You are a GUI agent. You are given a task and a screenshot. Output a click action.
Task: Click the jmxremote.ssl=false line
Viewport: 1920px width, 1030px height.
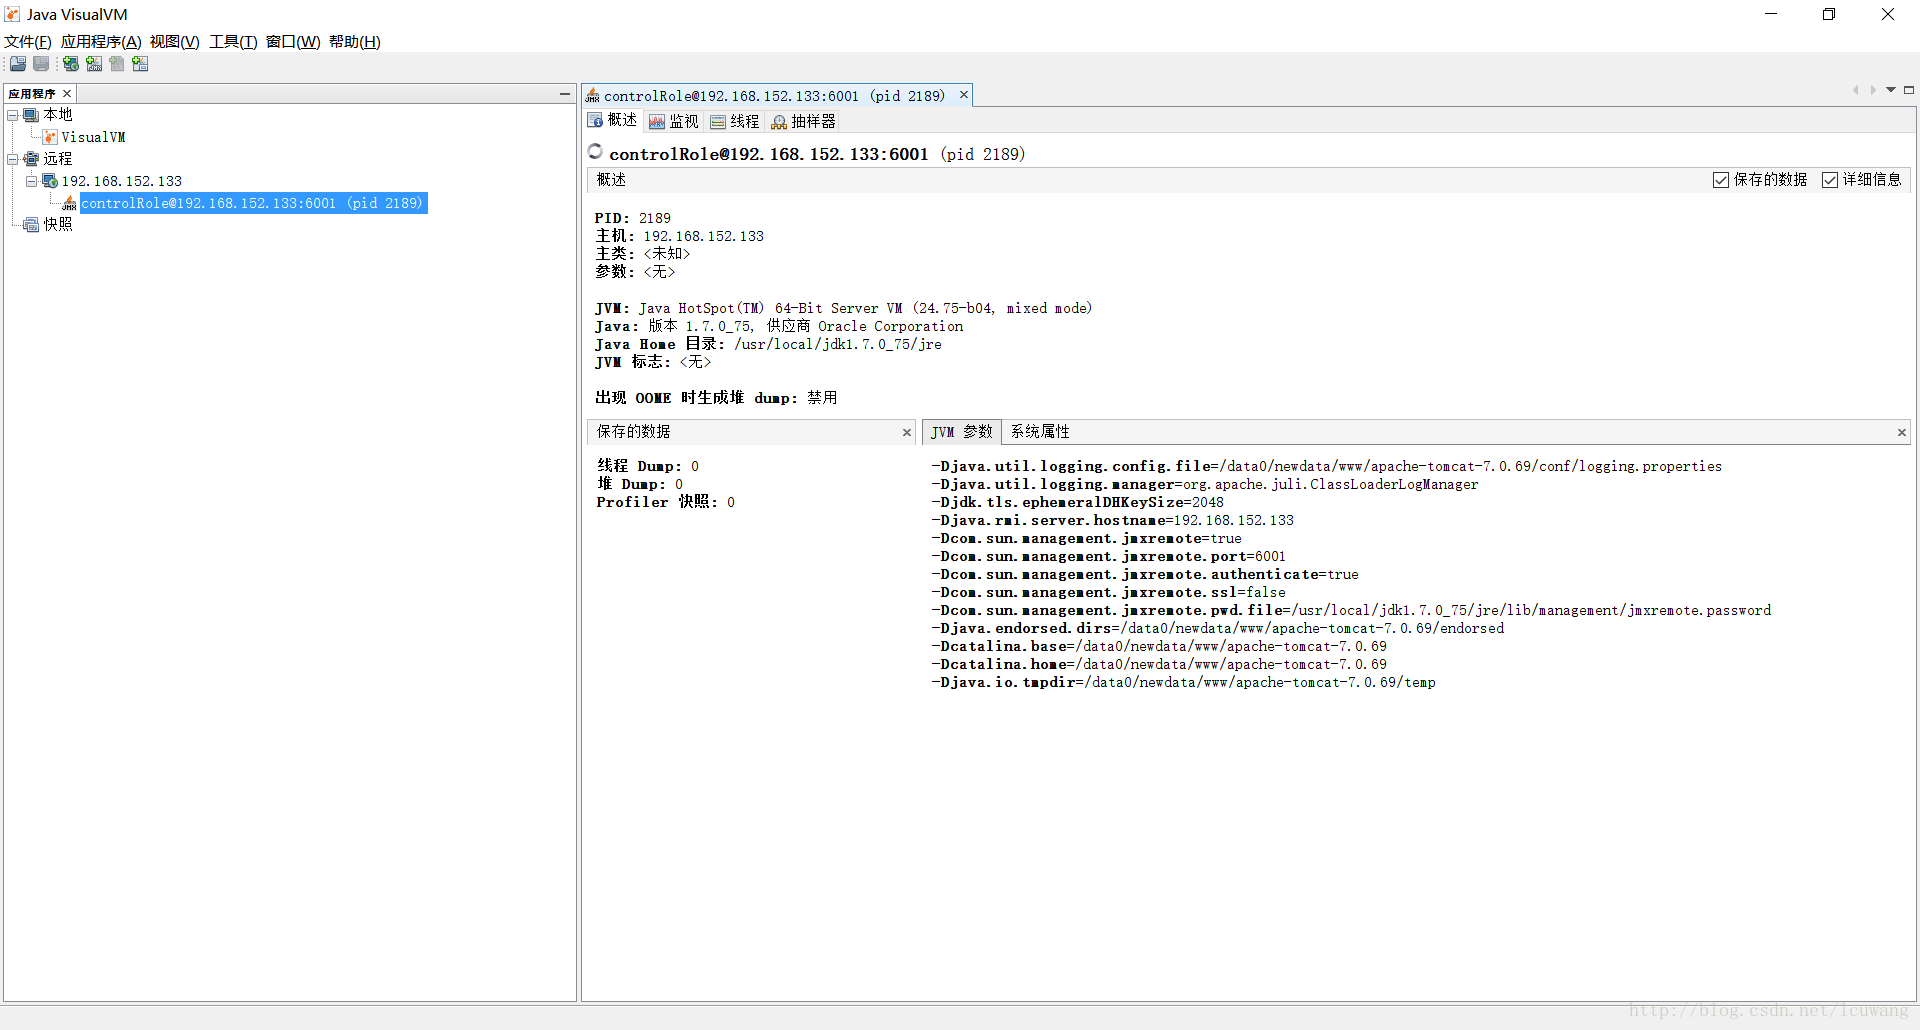1109,593
